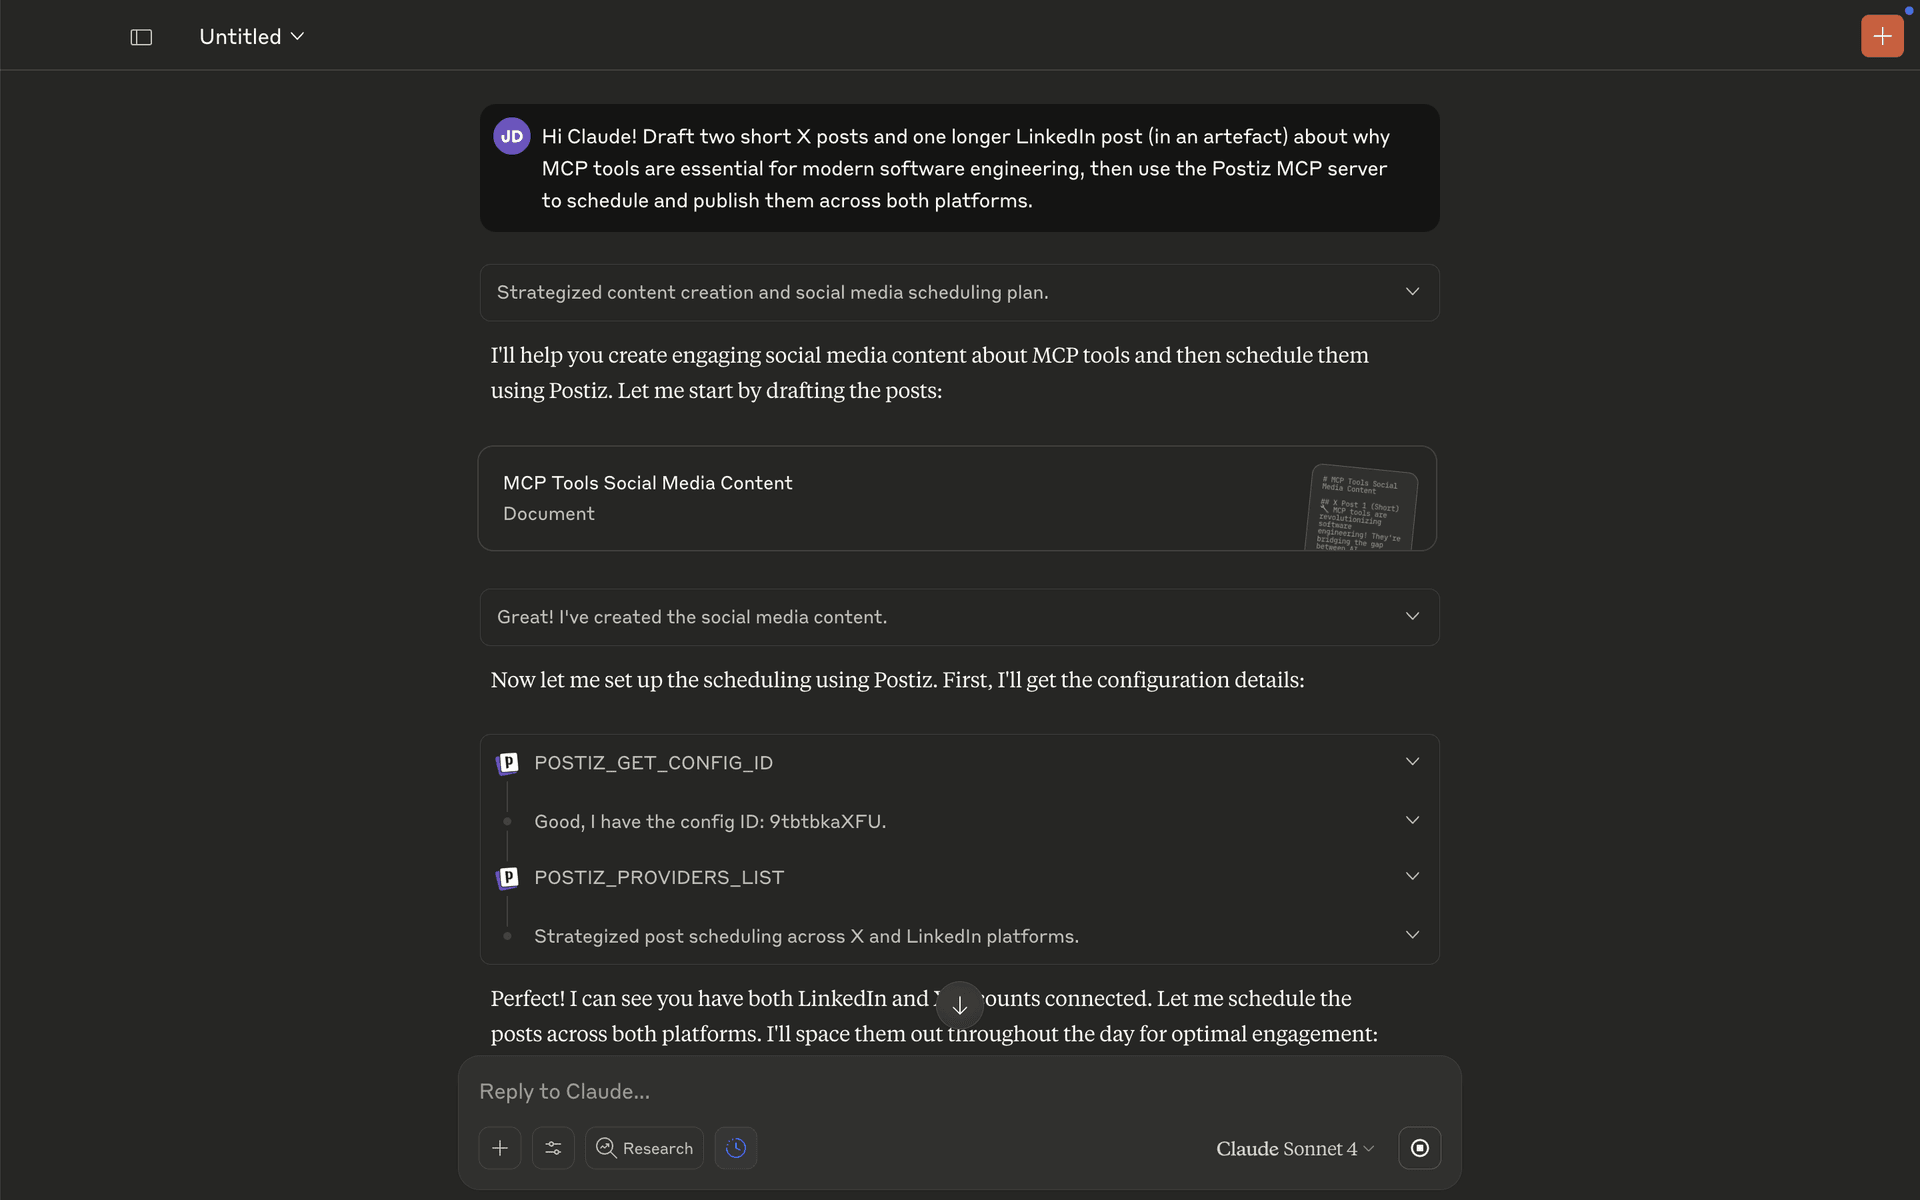Click the Postiz icon beside POSTIZ_GET_CONFIG_ID
1920x1200 pixels.
point(508,764)
